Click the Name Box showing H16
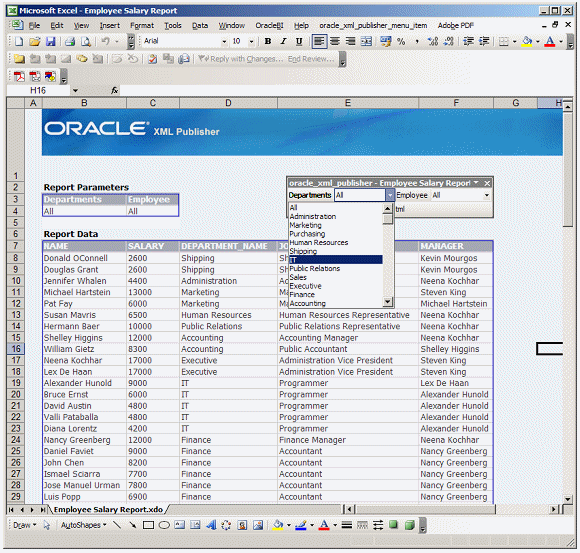The height and width of the screenshot is (553, 580). (x=38, y=90)
